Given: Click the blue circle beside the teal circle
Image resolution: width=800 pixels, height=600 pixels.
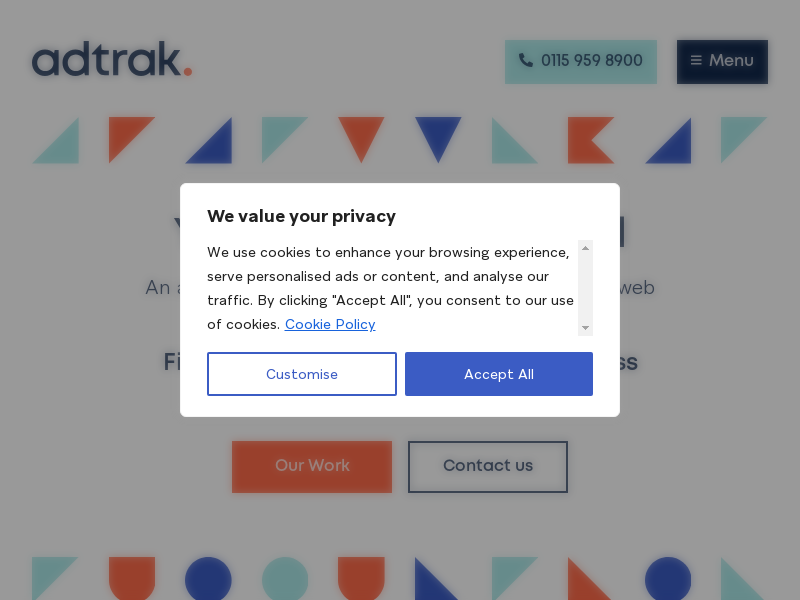Looking at the screenshot, I should [208, 579].
